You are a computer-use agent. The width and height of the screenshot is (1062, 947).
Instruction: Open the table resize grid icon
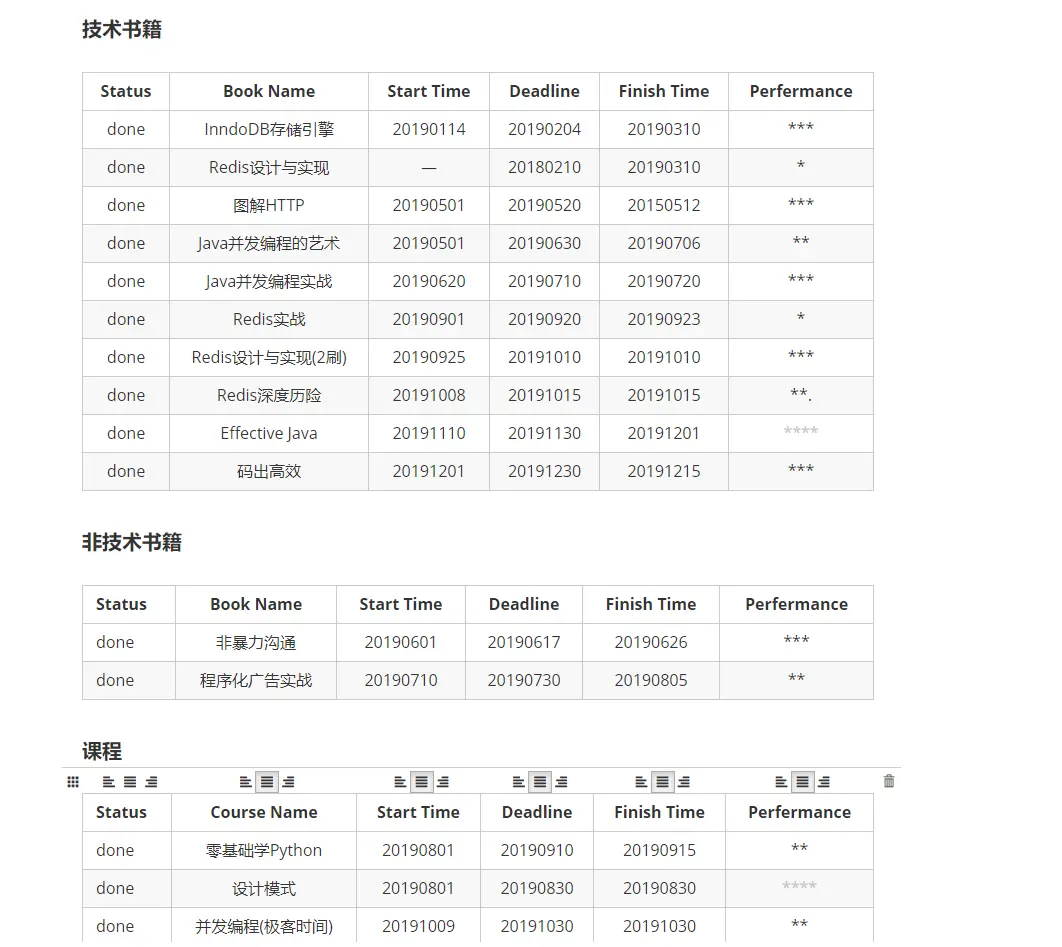(73, 782)
